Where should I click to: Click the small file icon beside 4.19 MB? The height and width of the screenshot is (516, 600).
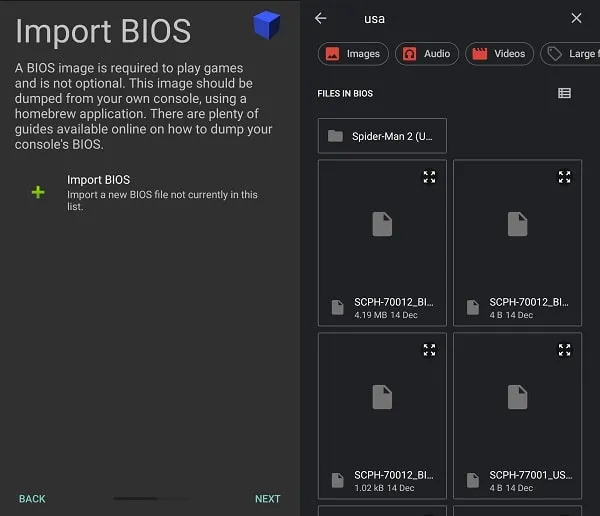coord(338,307)
